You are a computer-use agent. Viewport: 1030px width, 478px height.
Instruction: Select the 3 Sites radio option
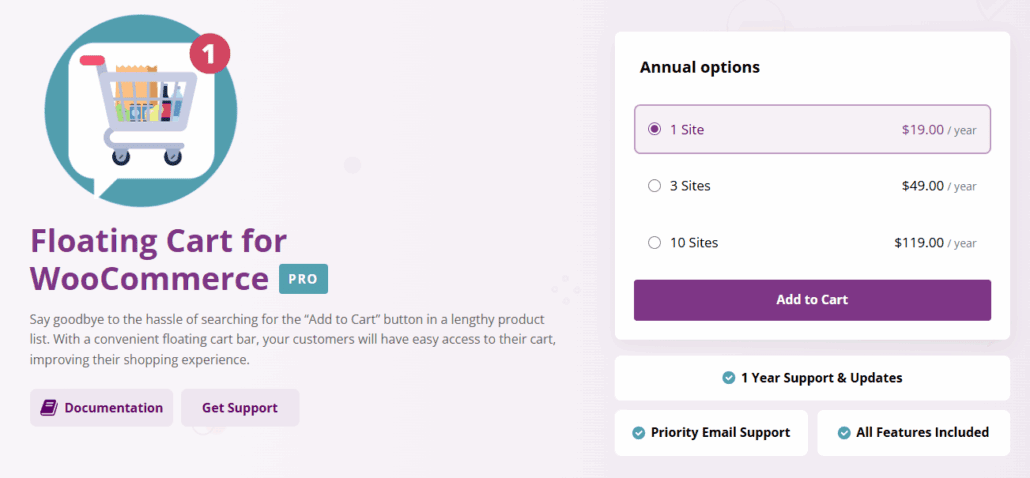[x=654, y=186]
